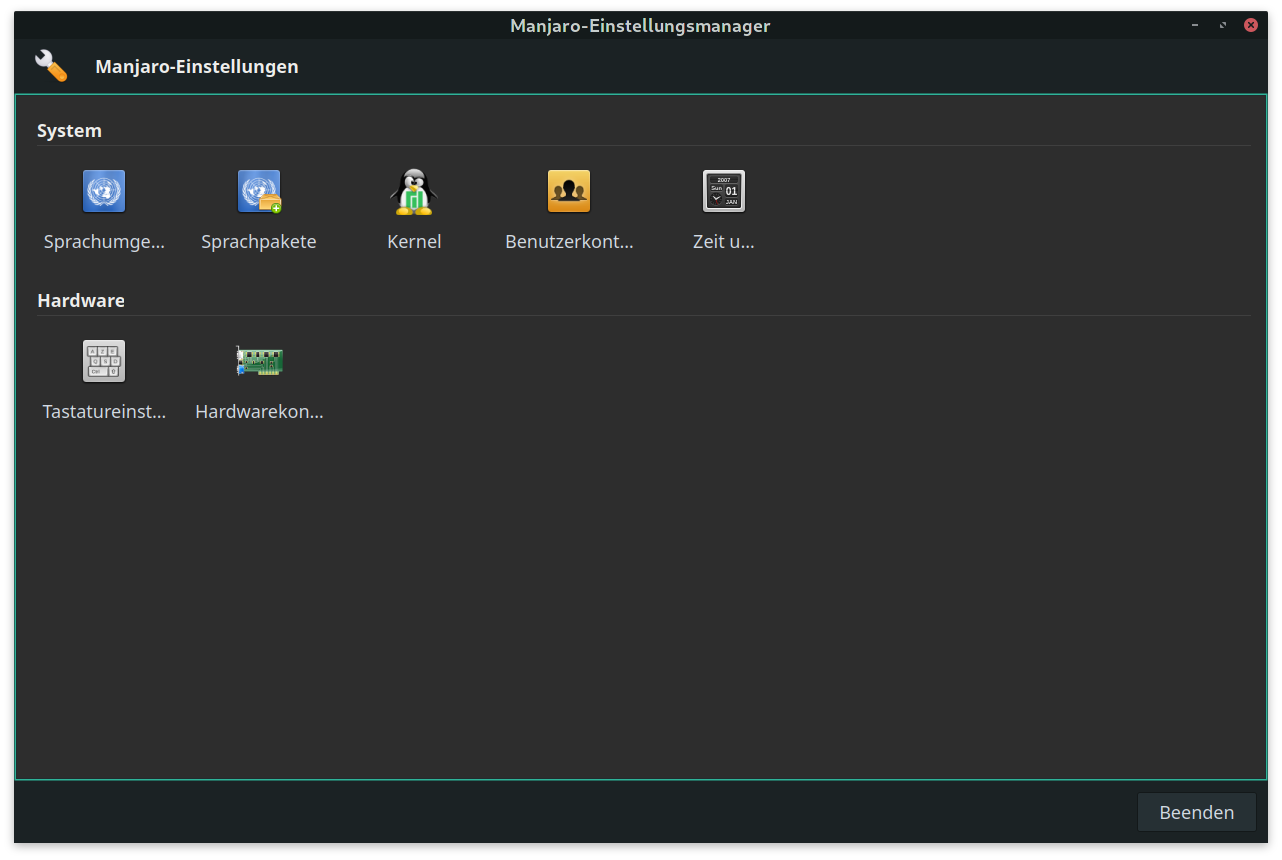The image size is (1282, 860).
Task: Click the 'Manjaro-Einstellungen' header title
Action: pyautogui.click(x=197, y=67)
